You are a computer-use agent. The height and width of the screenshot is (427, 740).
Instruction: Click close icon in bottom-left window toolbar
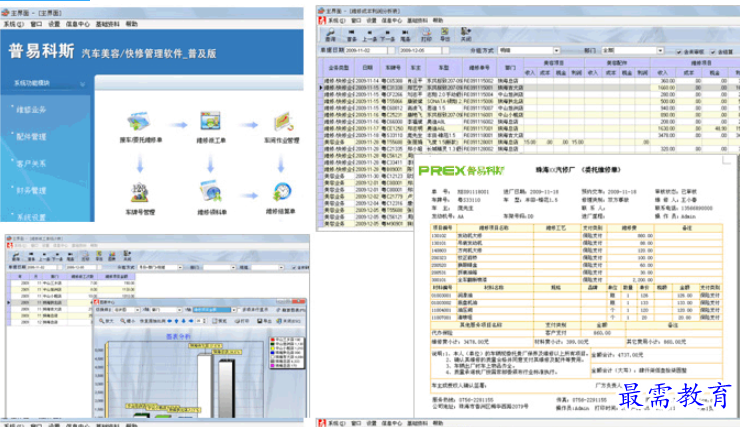(x=127, y=256)
